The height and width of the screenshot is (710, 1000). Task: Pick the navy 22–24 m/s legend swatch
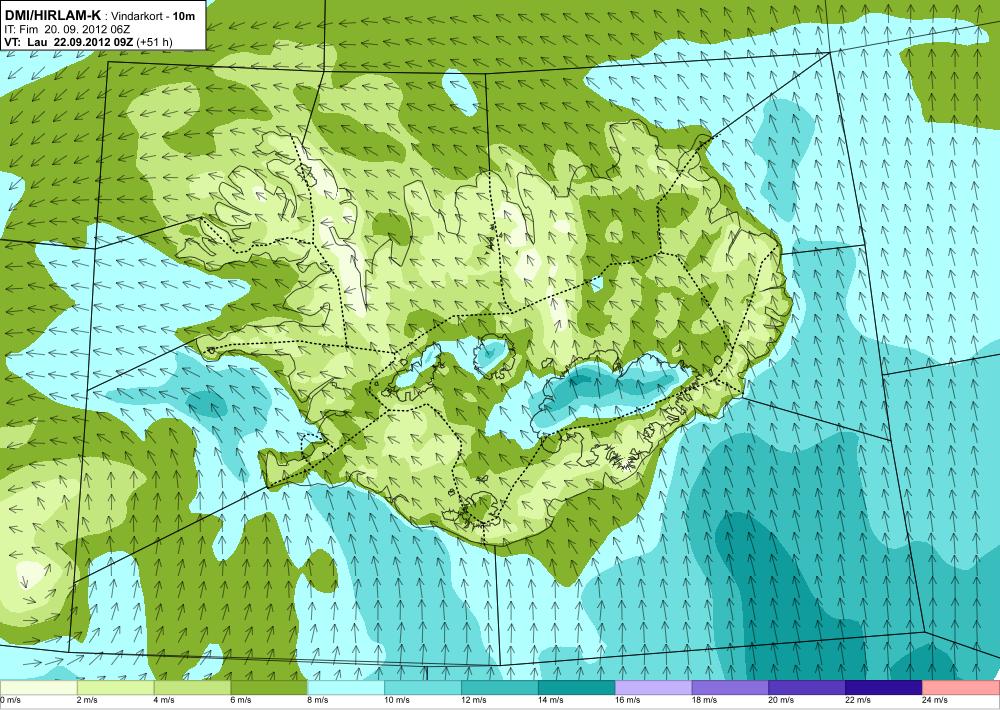tap(884, 688)
